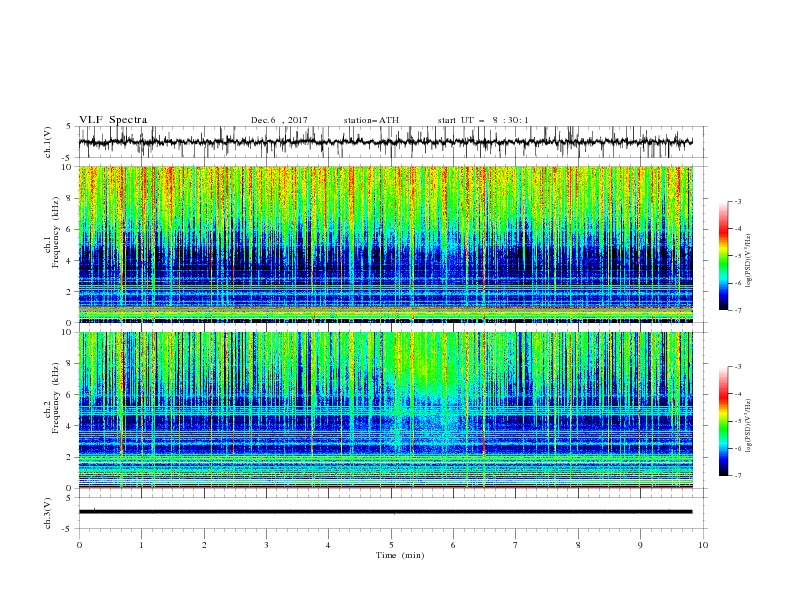
Task: Select the ch.1 "Frequency (kHz)" axis label
Action: (55, 230)
